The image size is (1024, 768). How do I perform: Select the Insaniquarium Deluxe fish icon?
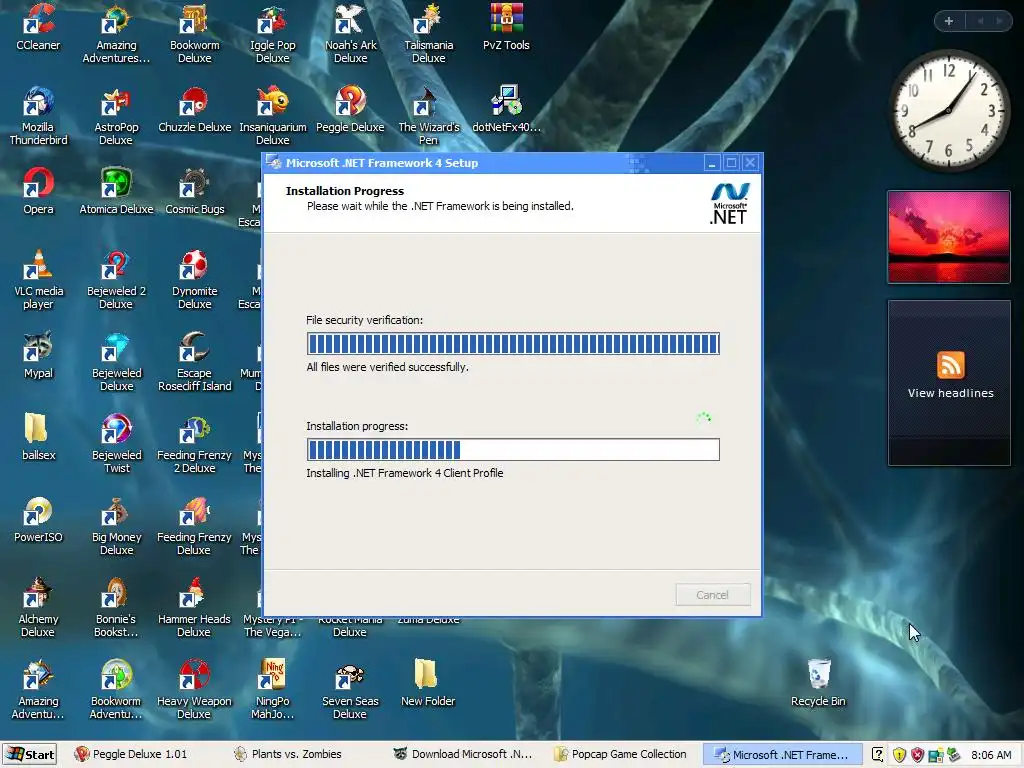(x=272, y=102)
